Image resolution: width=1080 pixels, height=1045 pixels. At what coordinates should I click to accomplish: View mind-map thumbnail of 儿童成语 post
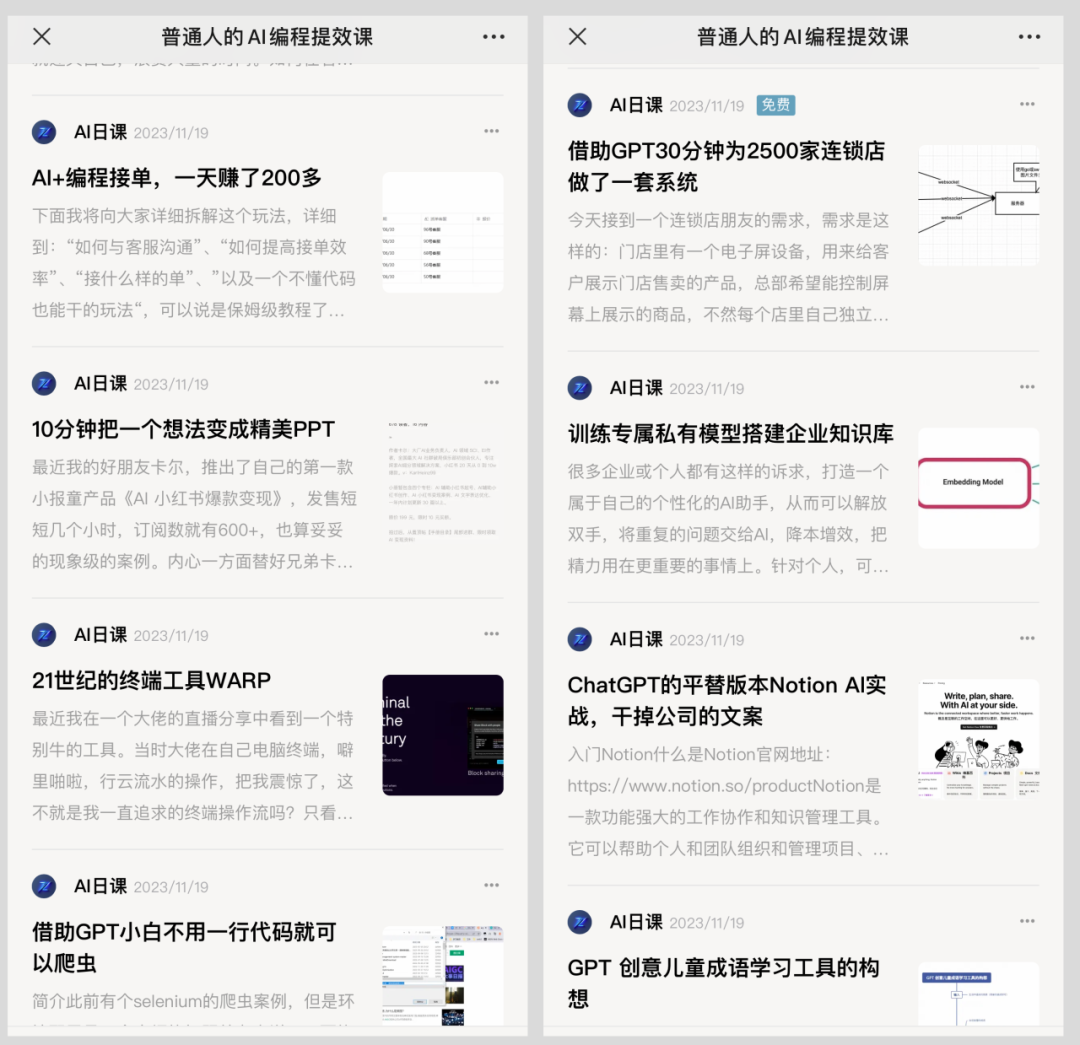[979, 994]
